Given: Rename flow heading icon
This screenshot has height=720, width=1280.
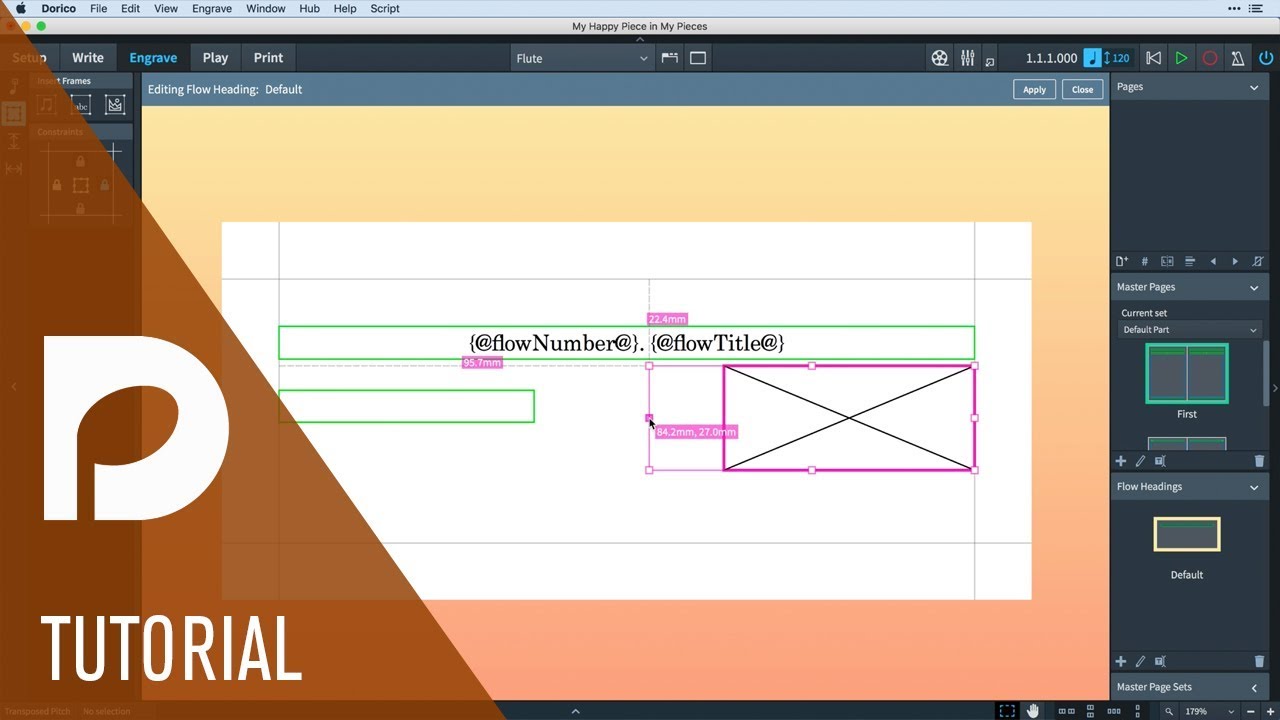Looking at the screenshot, I should coord(1160,661).
